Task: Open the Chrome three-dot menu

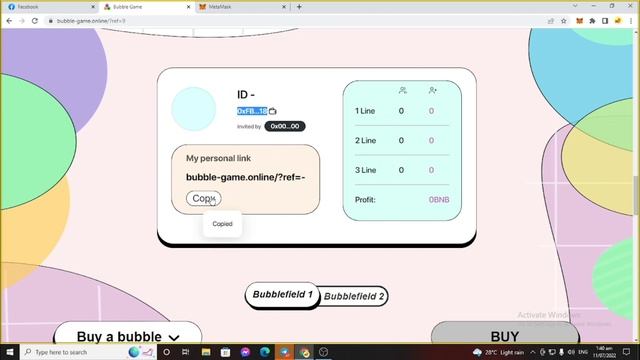Action: (x=631, y=21)
